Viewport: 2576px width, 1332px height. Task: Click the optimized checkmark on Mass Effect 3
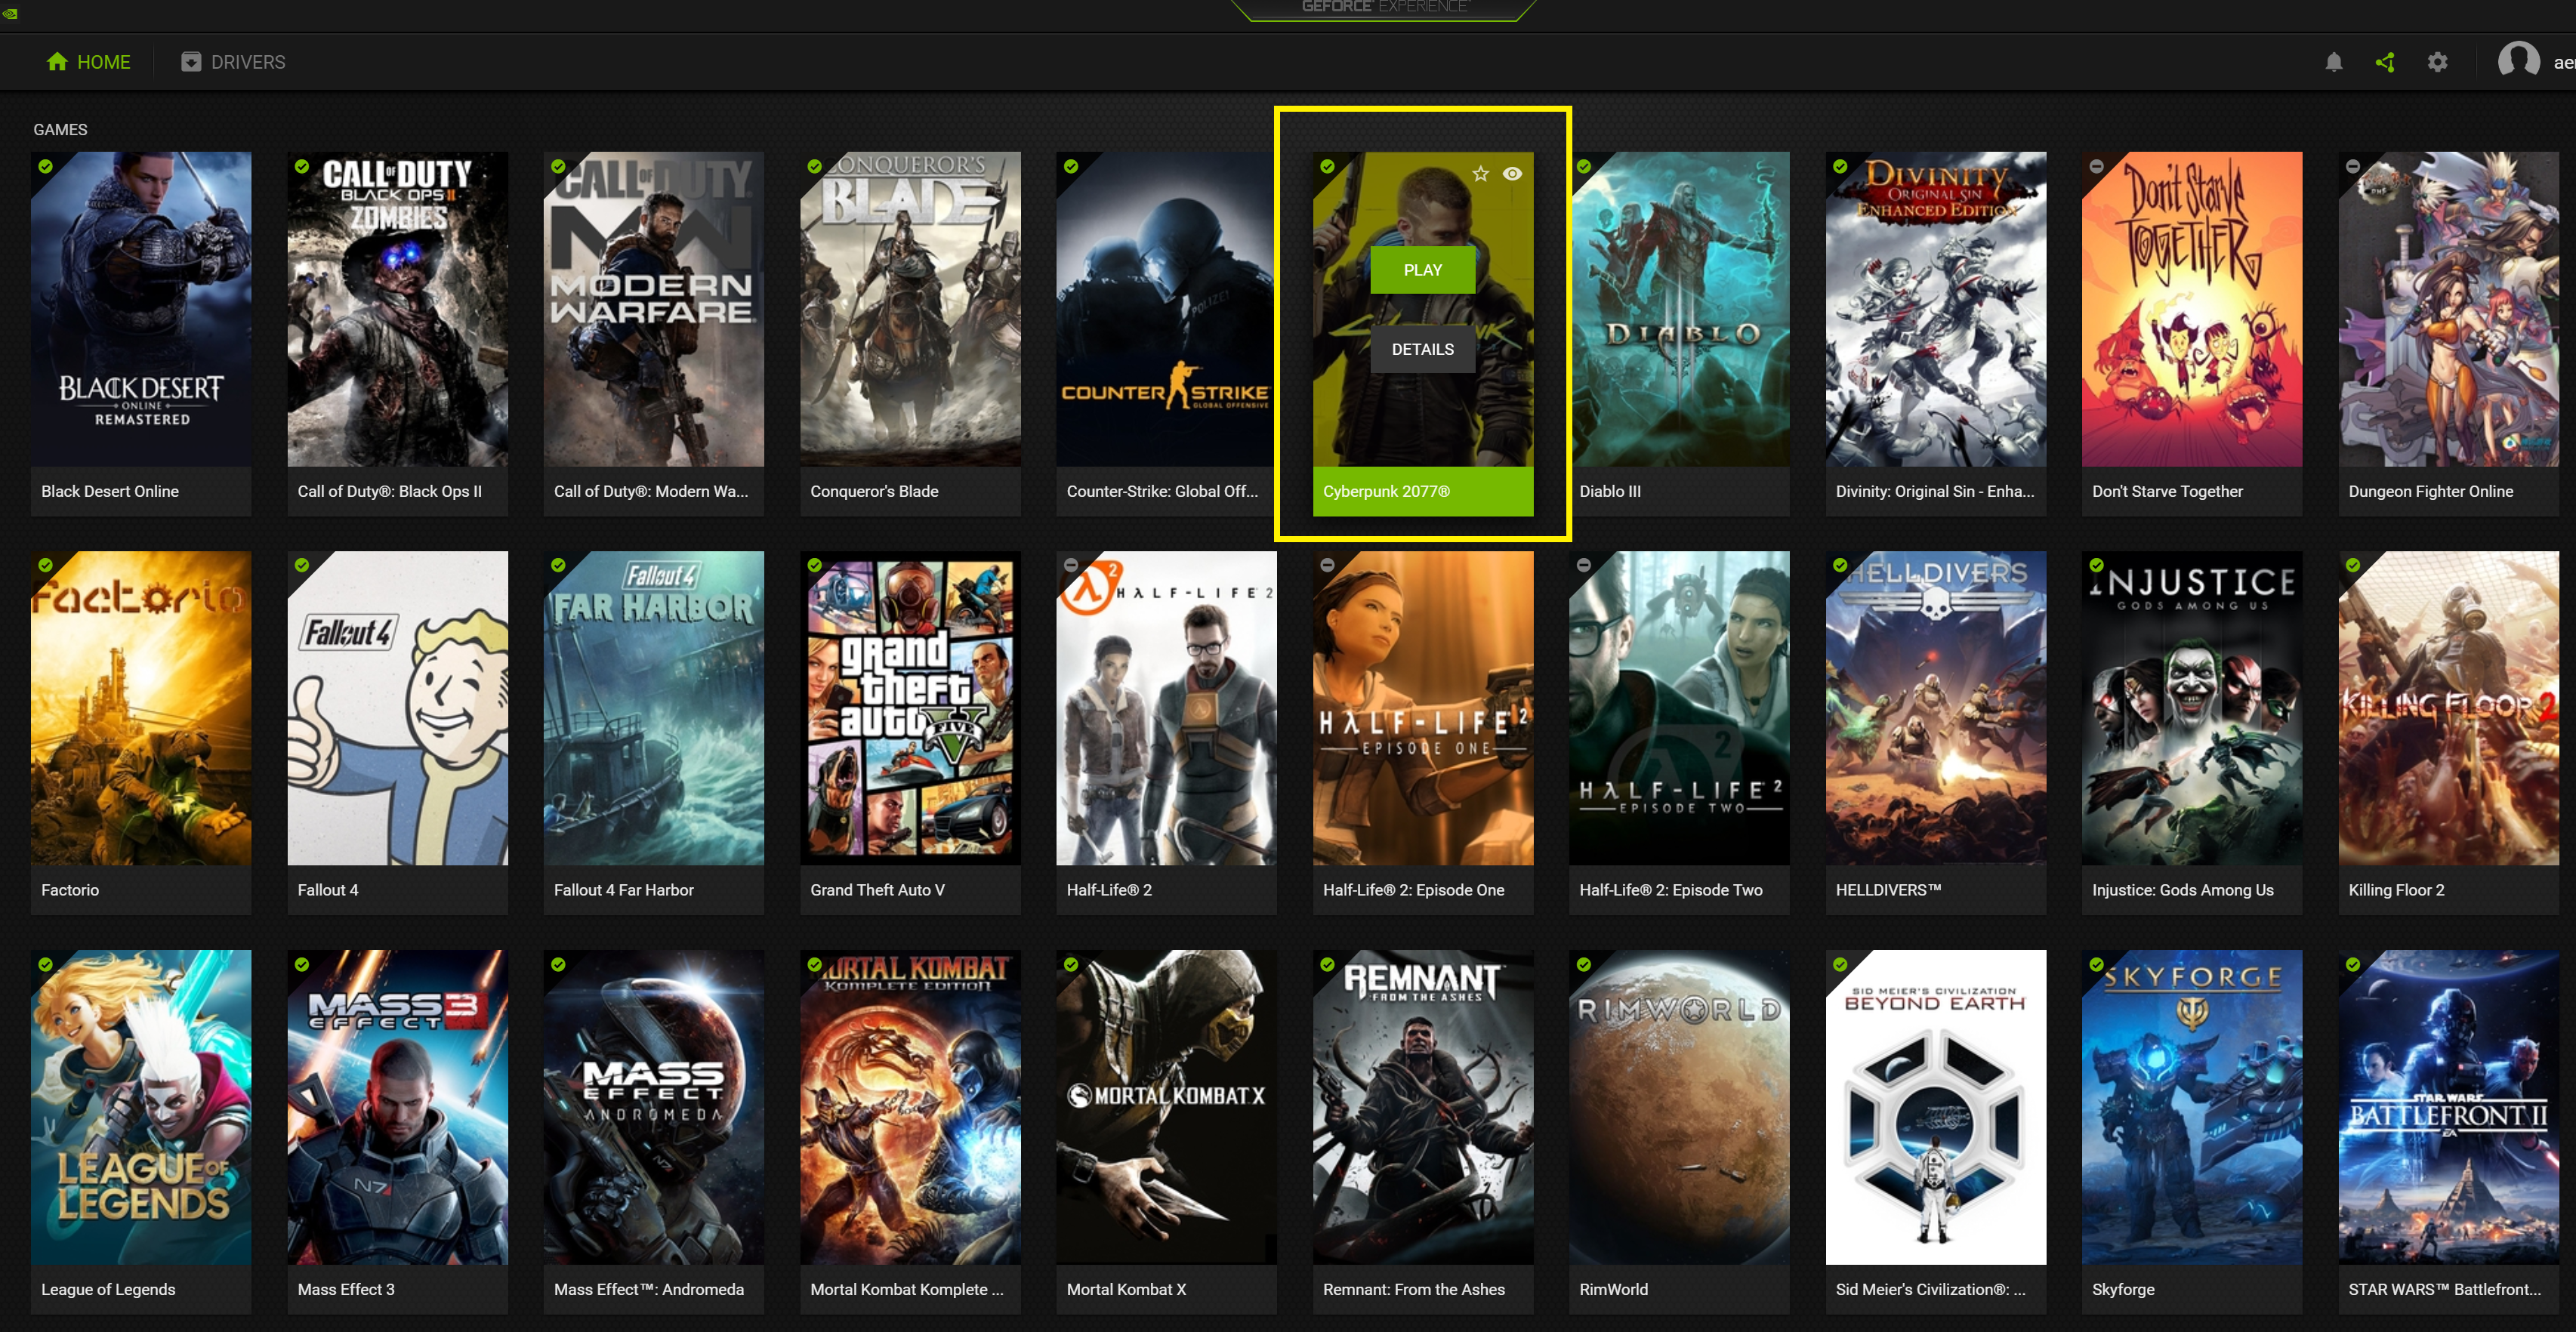[302, 965]
